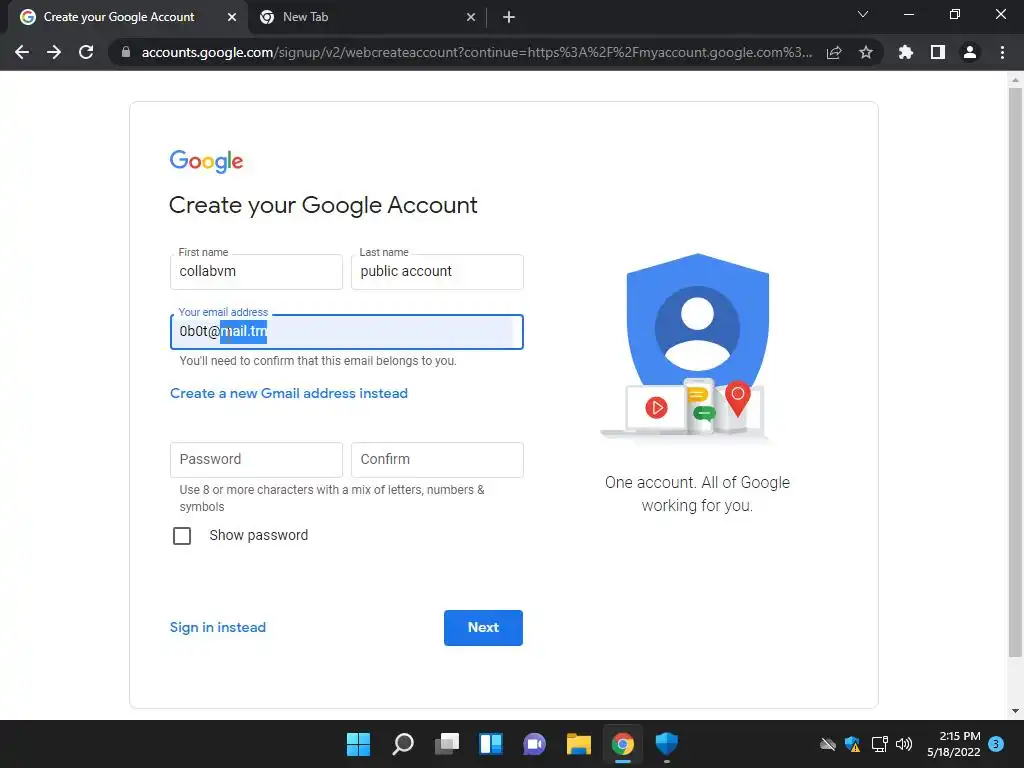Click the scrollbar up arrow
The image size is (1024, 768).
[1015, 80]
